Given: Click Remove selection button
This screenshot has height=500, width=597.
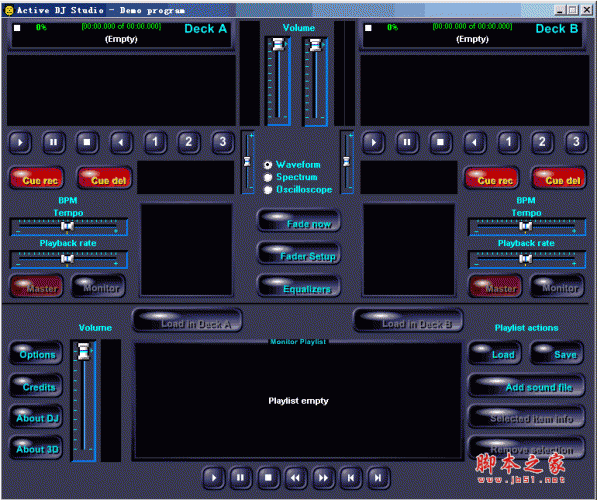Looking at the screenshot, I should tap(527, 448).
